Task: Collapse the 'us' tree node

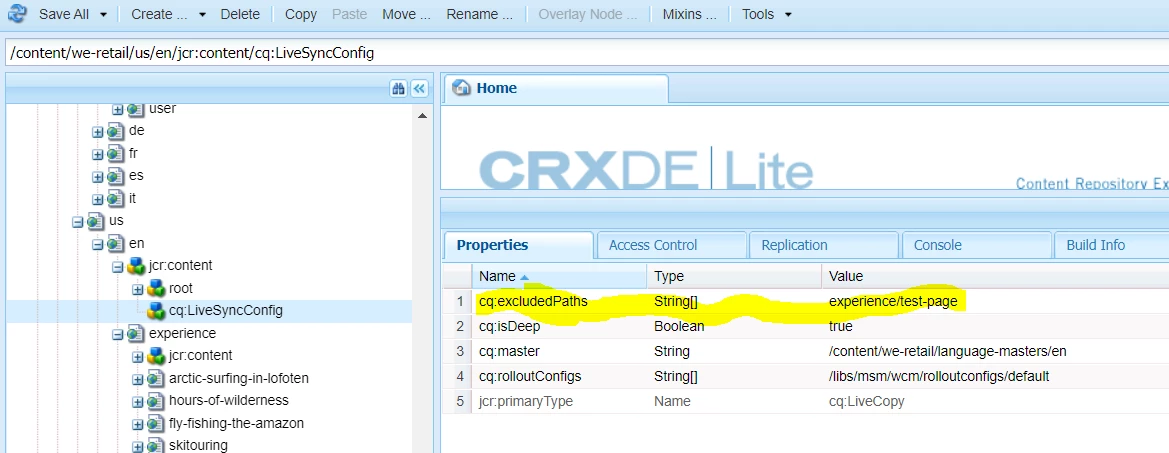Action: tap(78, 222)
